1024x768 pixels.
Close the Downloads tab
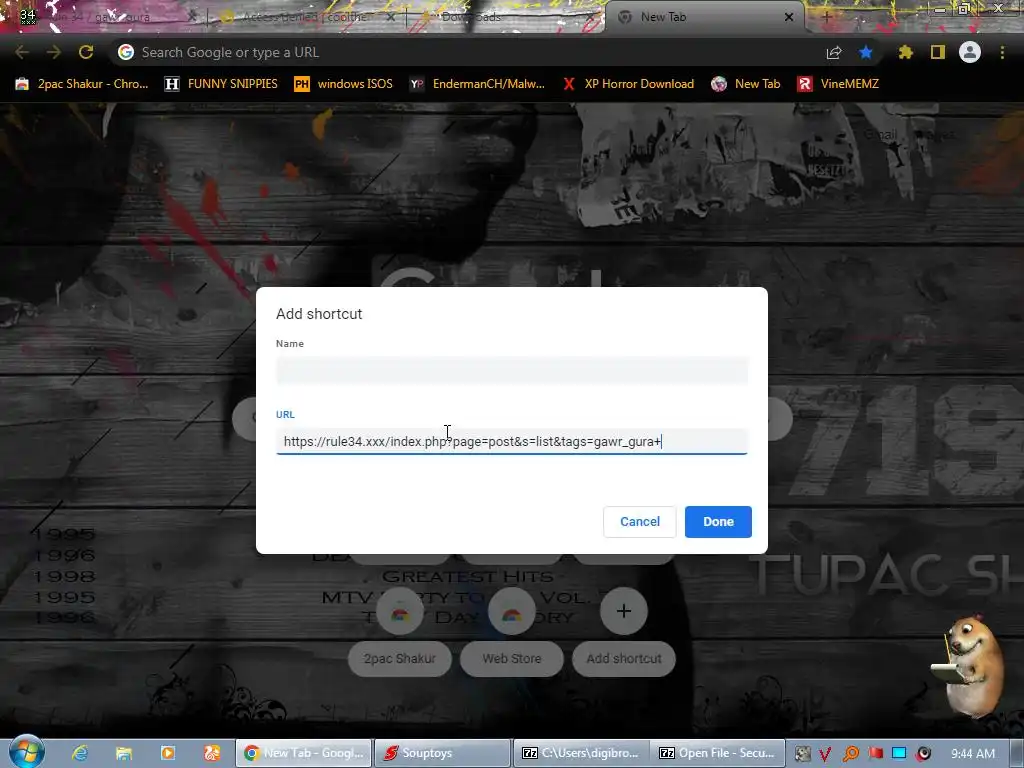[x=590, y=17]
